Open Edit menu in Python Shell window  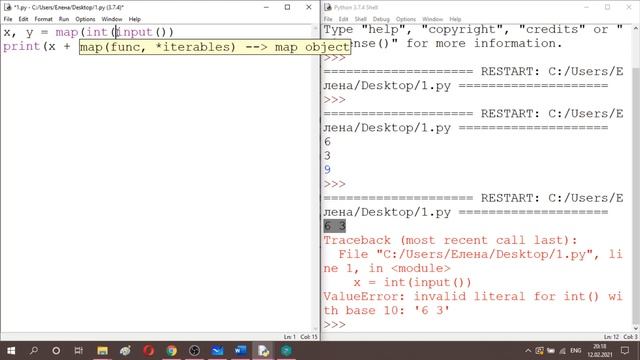(x=343, y=19)
